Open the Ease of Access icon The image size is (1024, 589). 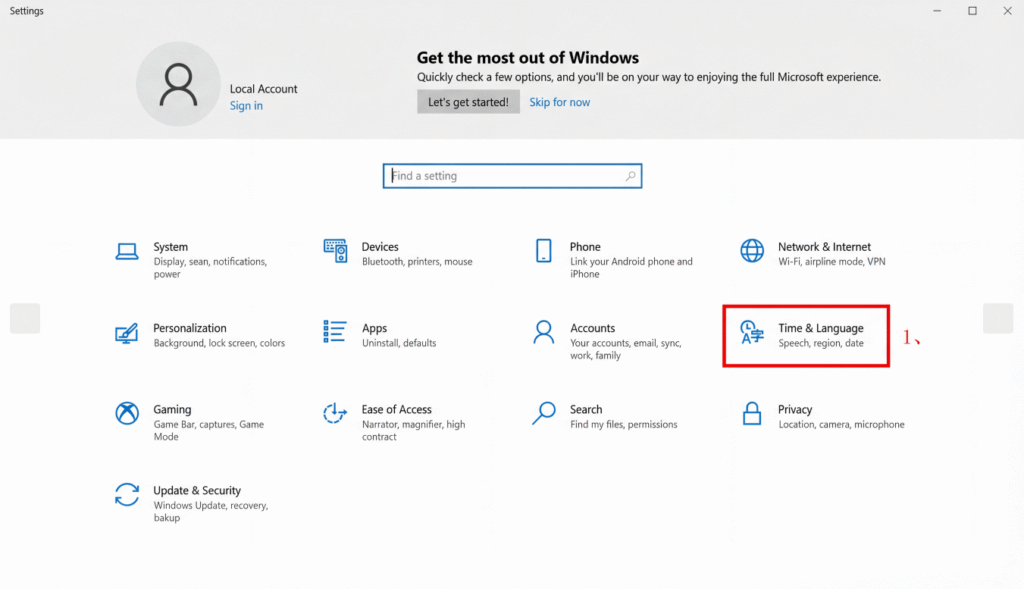point(335,413)
